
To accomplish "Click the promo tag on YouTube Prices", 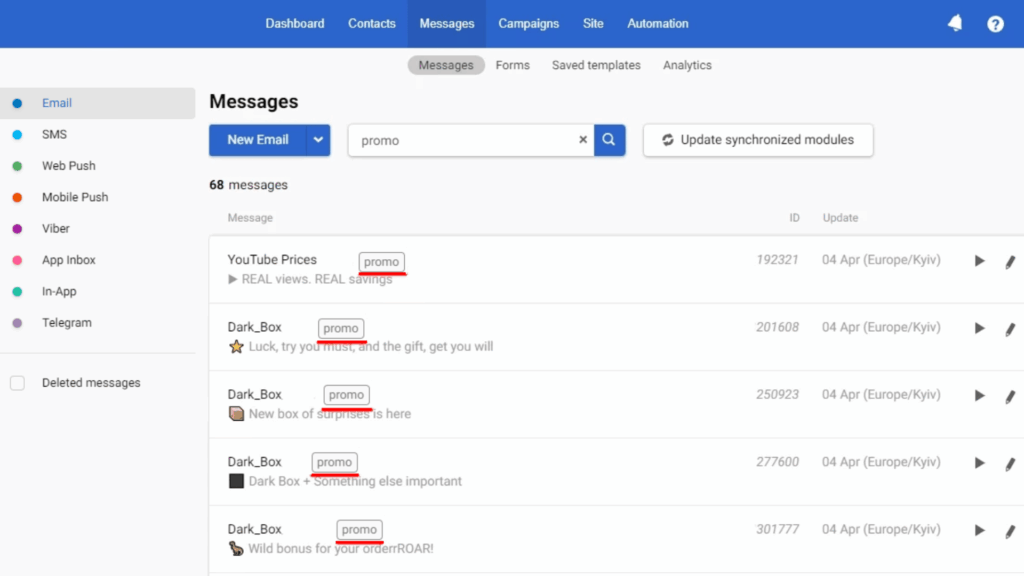I will (381, 262).
